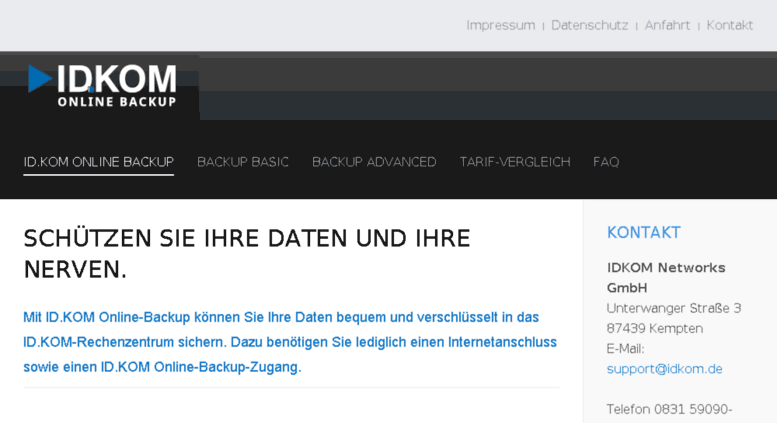
Task: Select the ID.KOM ONLINE BACKUP menu item
Action: click(x=99, y=162)
